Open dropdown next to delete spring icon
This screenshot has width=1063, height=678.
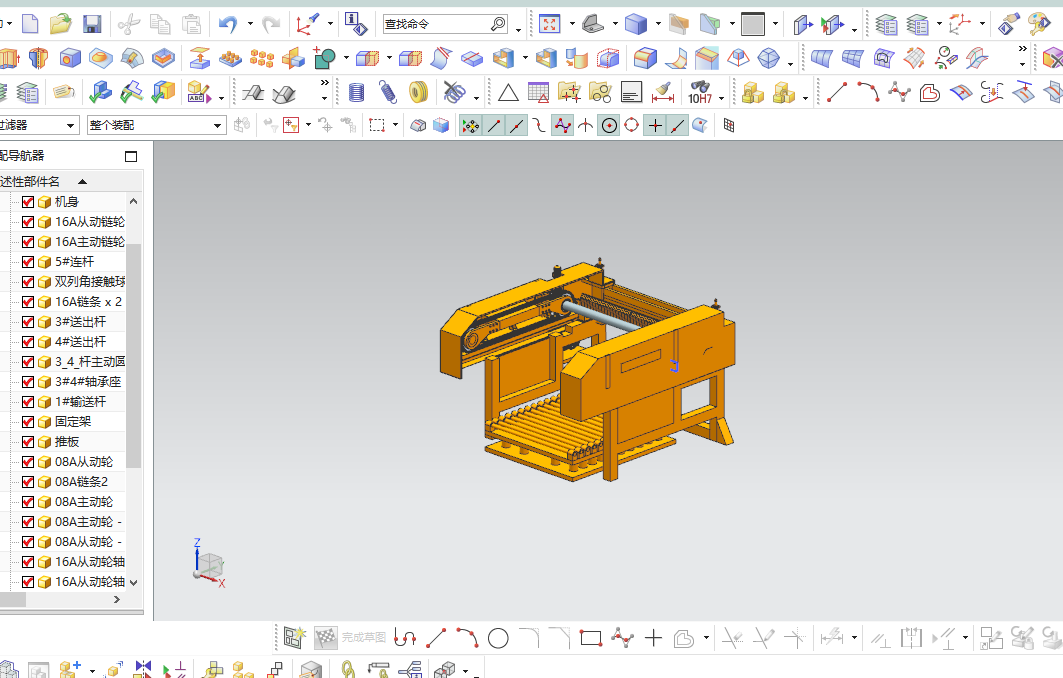(x=477, y=98)
